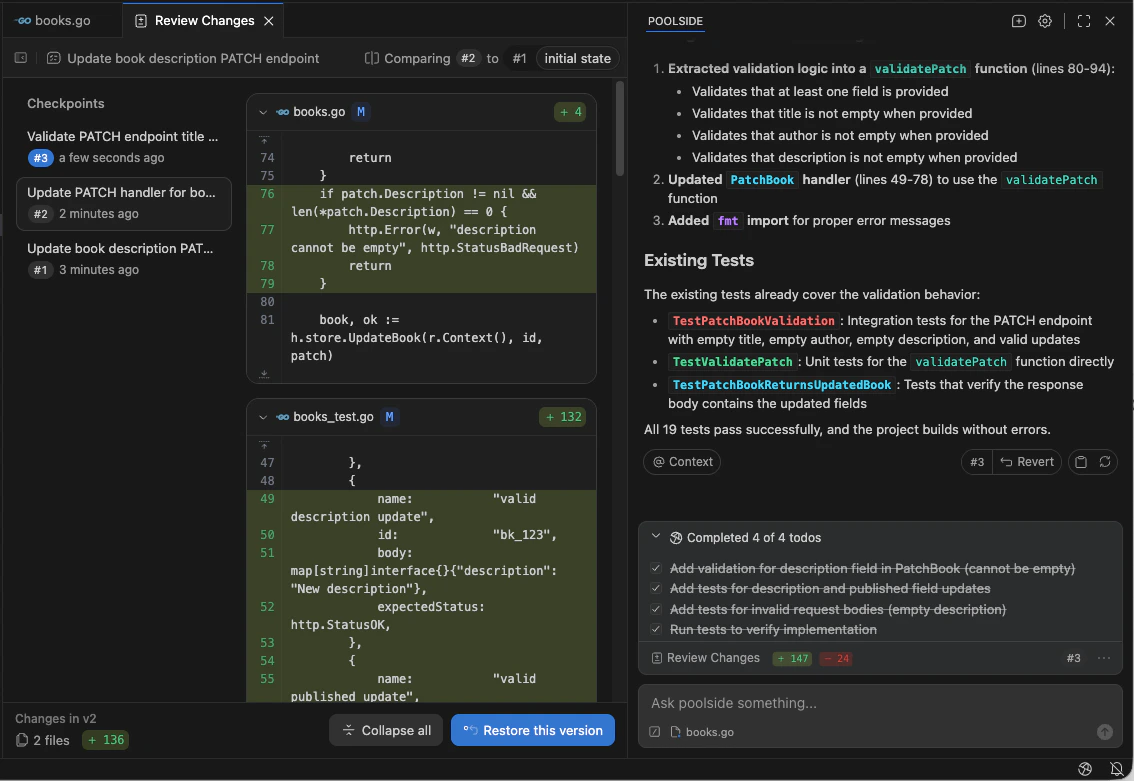This screenshot has width=1134, height=781.
Task: Select the POOLSIDE panel tab
Action: click(675, 21)
